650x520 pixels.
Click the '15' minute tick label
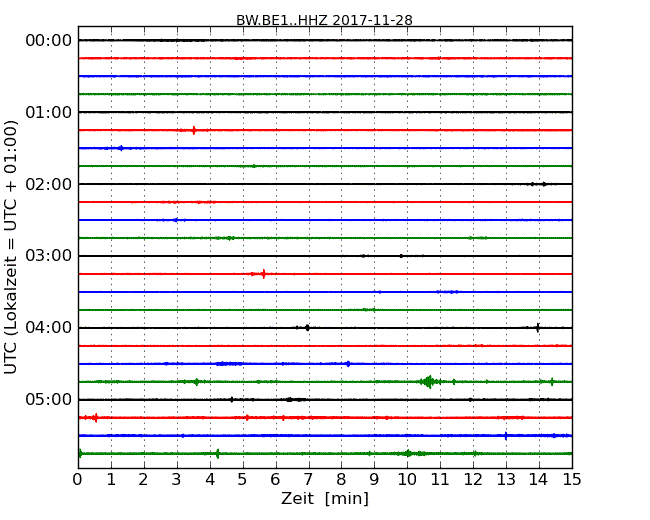[x=572, y=480]
